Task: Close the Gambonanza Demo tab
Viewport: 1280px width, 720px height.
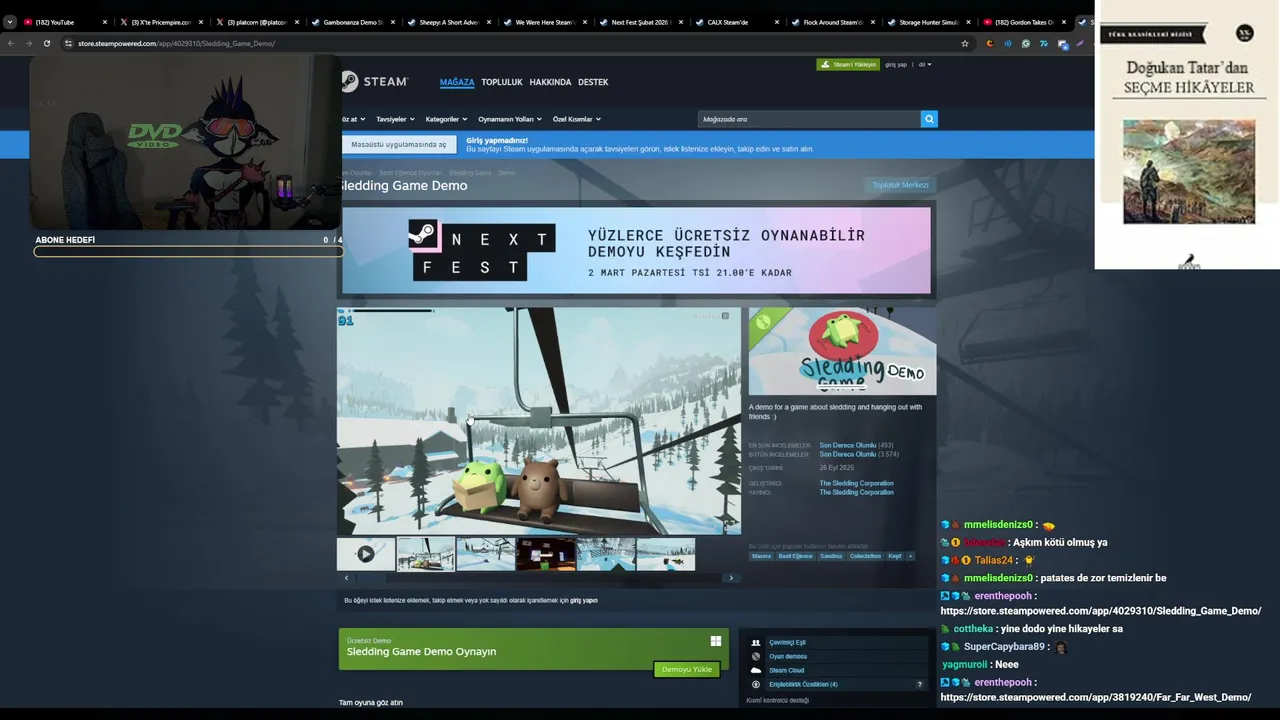Action: (393, 22)
